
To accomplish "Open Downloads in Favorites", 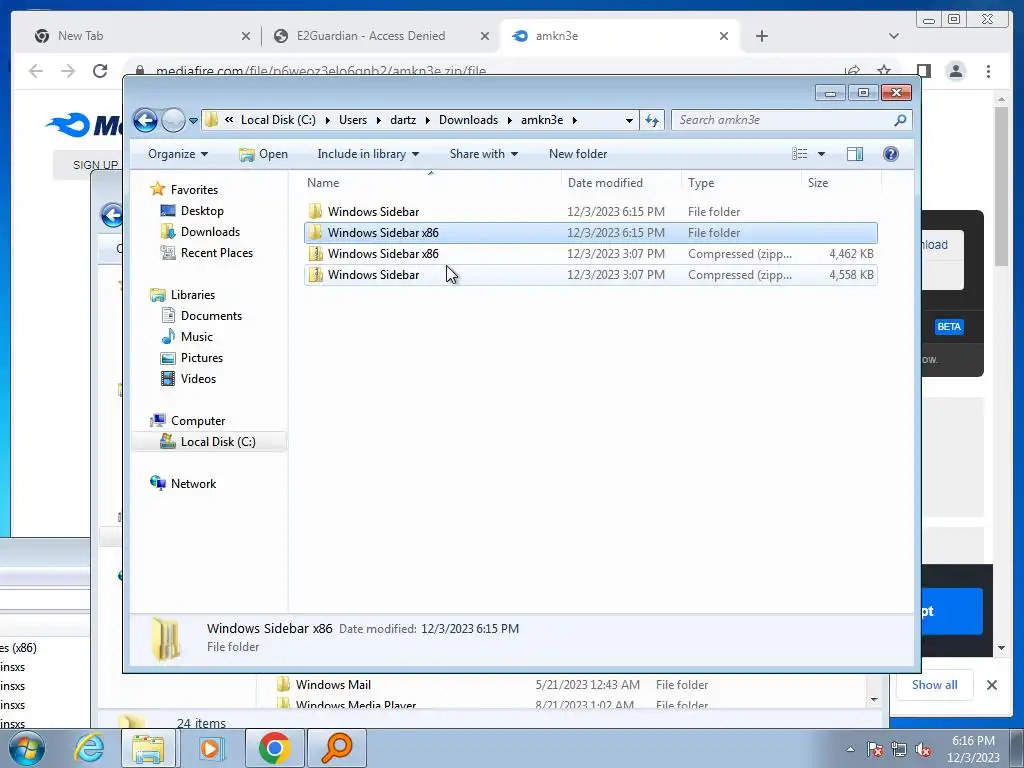I will [210, 232].
